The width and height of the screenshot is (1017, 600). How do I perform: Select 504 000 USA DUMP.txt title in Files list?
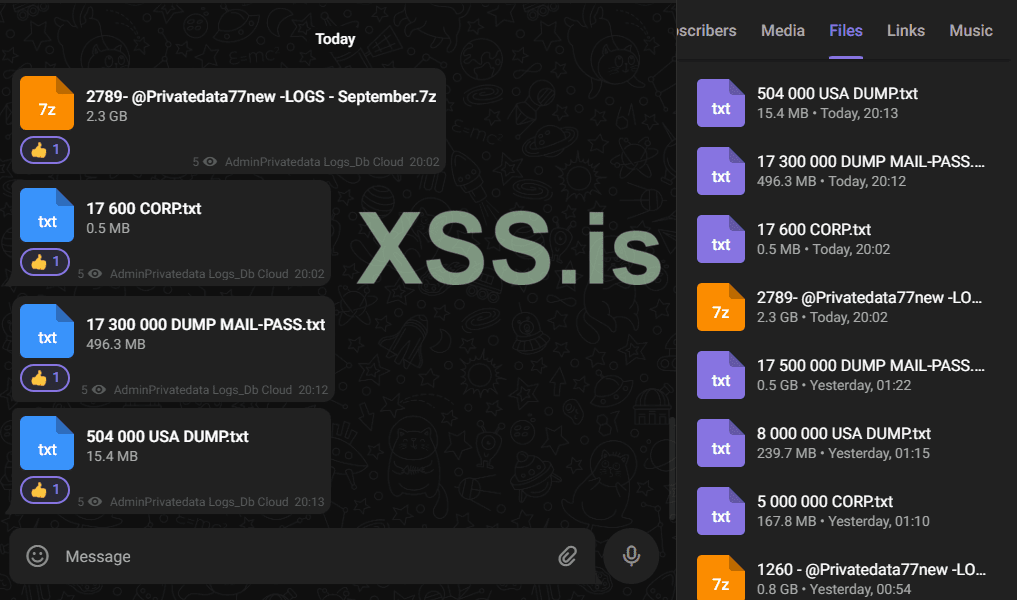tap(837, 93)
